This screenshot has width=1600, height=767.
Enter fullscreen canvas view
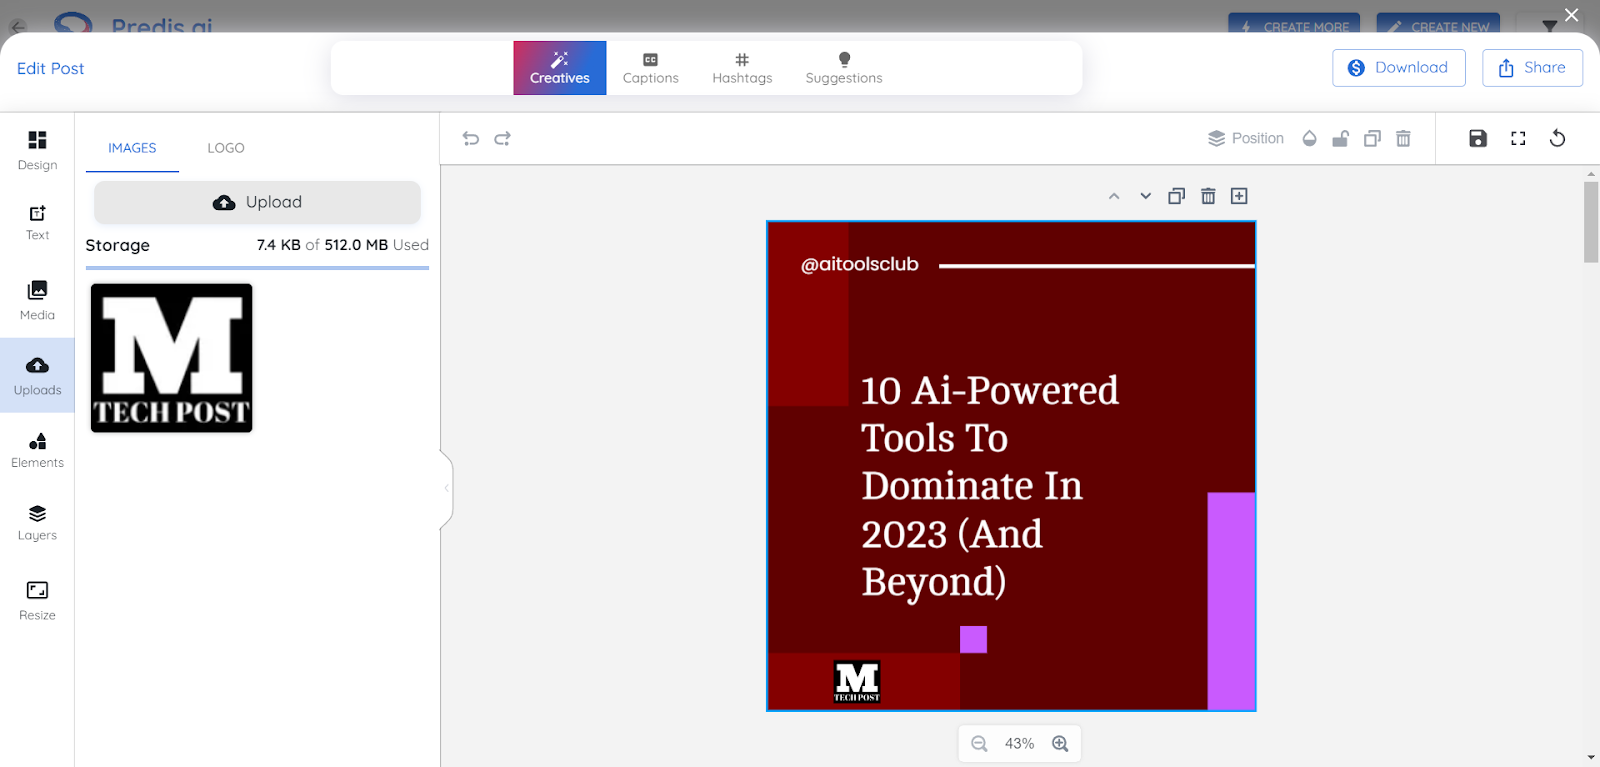(x=1518, y=139)
